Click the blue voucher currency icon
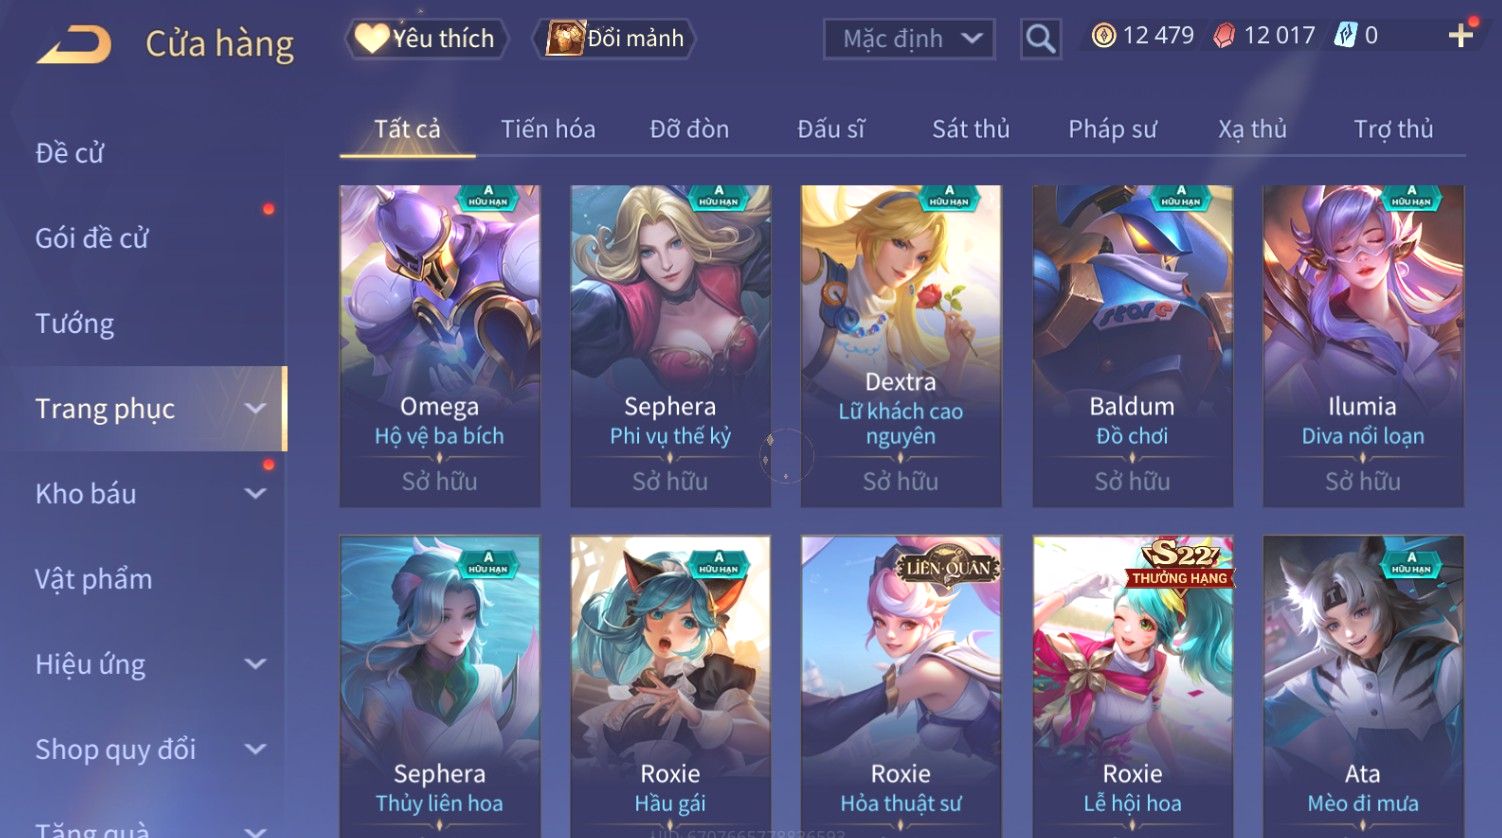The width and height of the screenshot is (1502, 838). 1346,36
